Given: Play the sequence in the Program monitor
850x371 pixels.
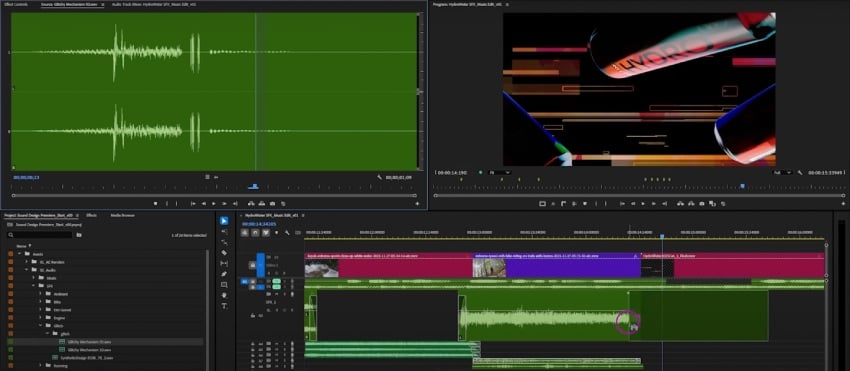Looking at the screenshot, I should pyautogui.click(x=643, y=204).
